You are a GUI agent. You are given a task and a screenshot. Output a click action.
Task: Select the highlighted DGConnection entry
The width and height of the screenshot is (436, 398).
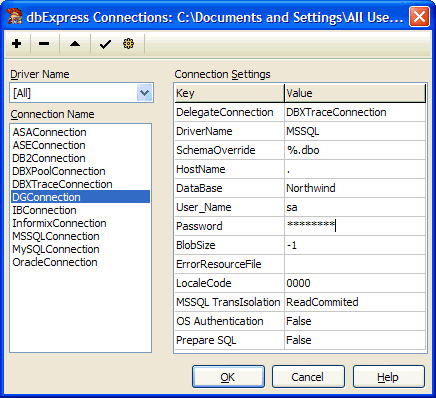pyautogui.click(x=80, y=197)
